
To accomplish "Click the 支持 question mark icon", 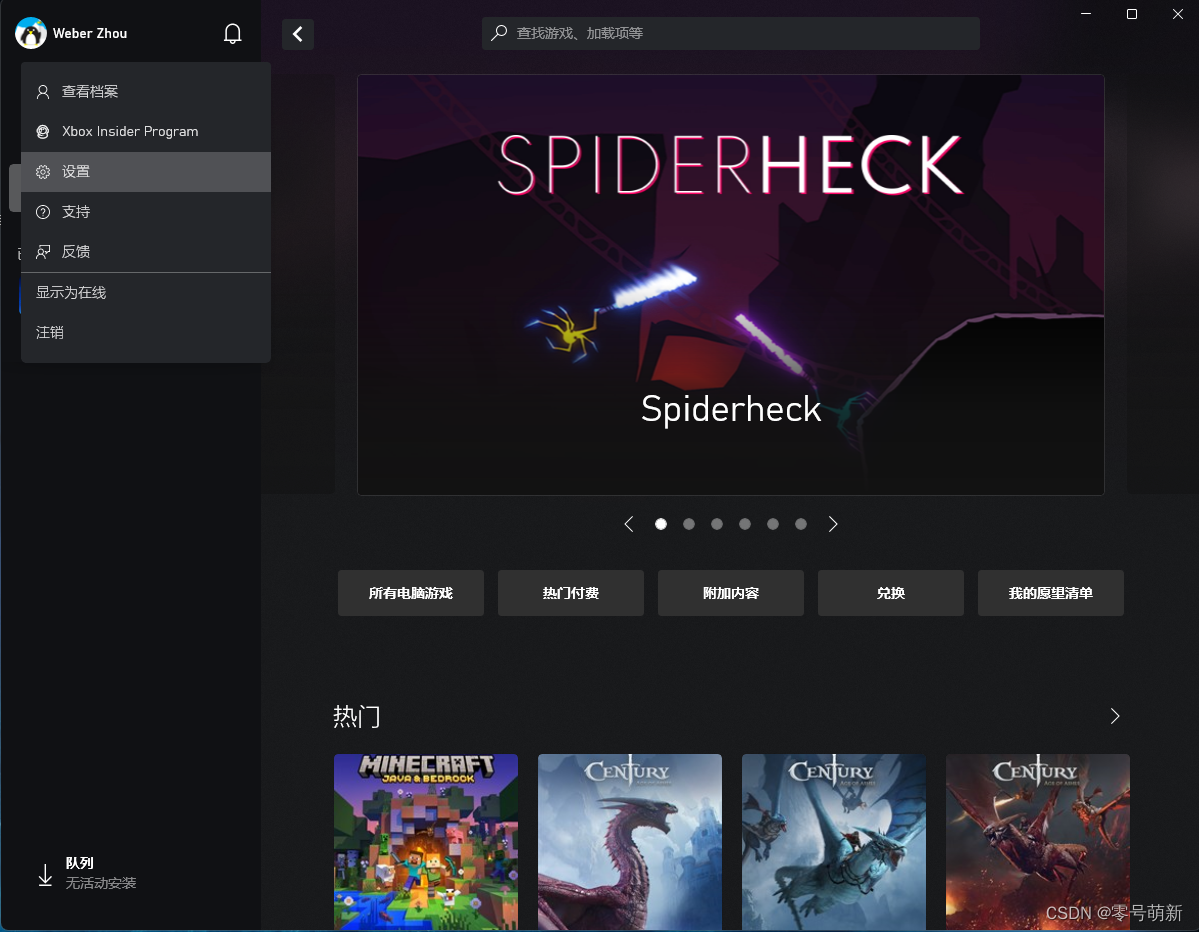I will coord(43,212).
